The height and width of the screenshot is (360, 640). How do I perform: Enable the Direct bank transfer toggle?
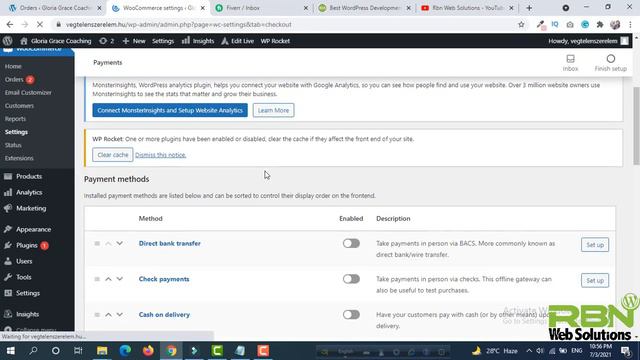351,243
